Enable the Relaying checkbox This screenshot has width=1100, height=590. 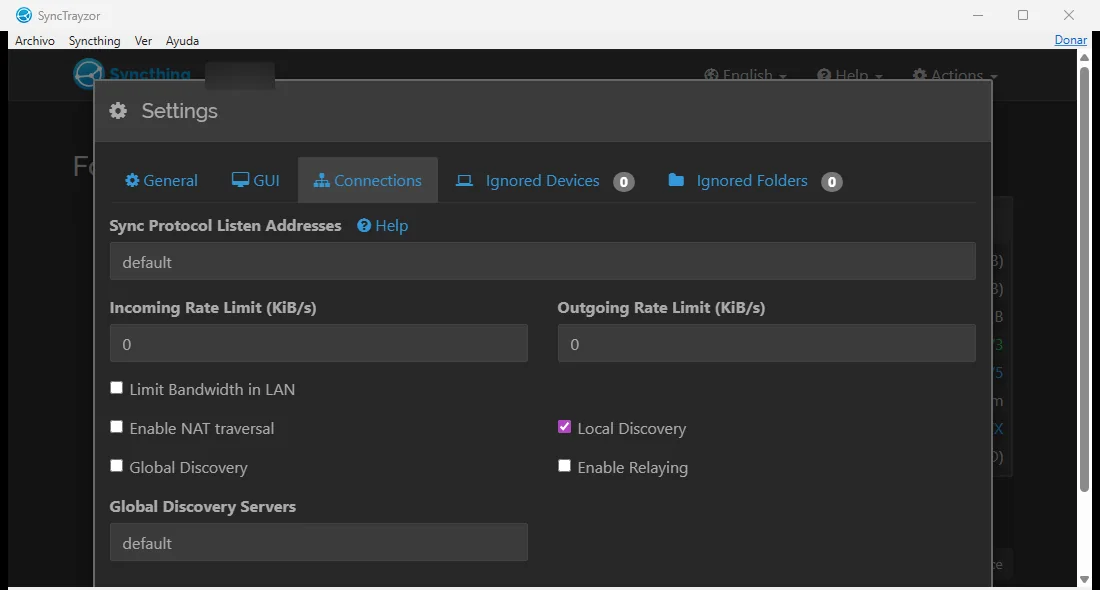pyautogui.click(x=564, y=466)
